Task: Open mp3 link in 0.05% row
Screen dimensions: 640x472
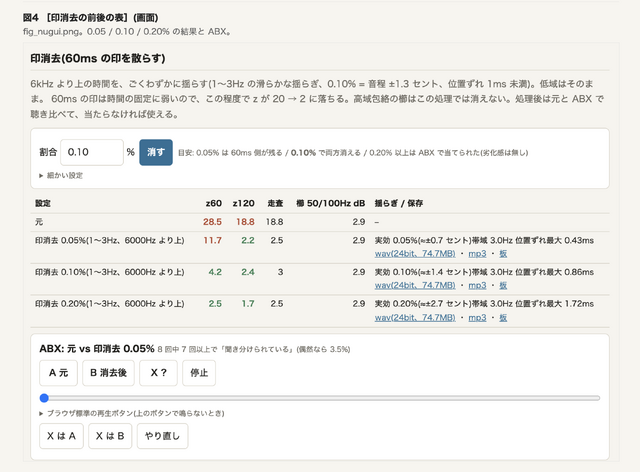Action: pyautogui.click(x=477, y=254)
